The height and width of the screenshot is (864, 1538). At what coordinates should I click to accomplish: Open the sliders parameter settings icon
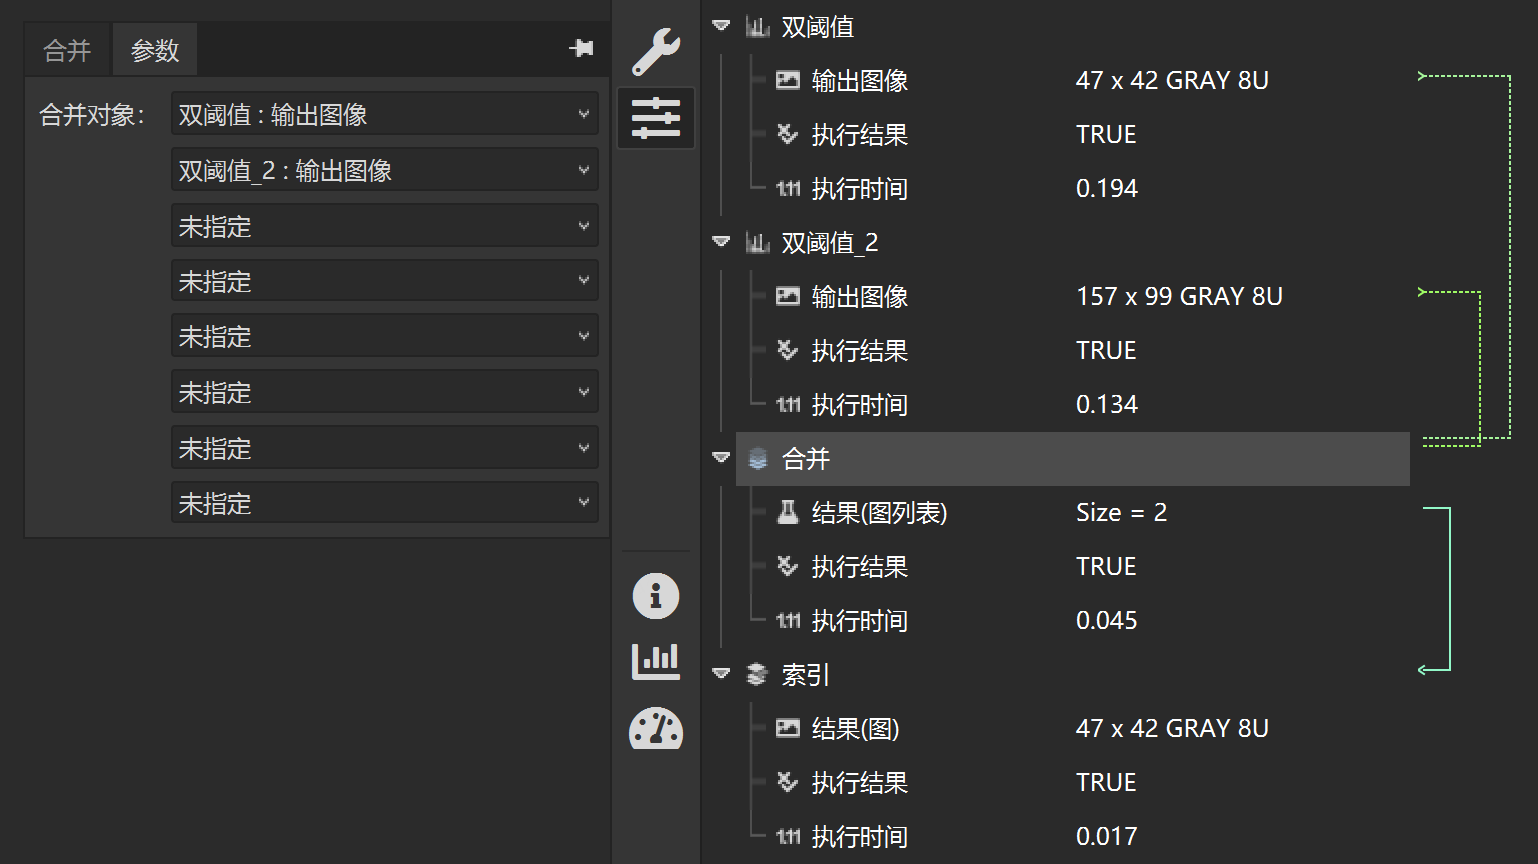coord(656,118)
